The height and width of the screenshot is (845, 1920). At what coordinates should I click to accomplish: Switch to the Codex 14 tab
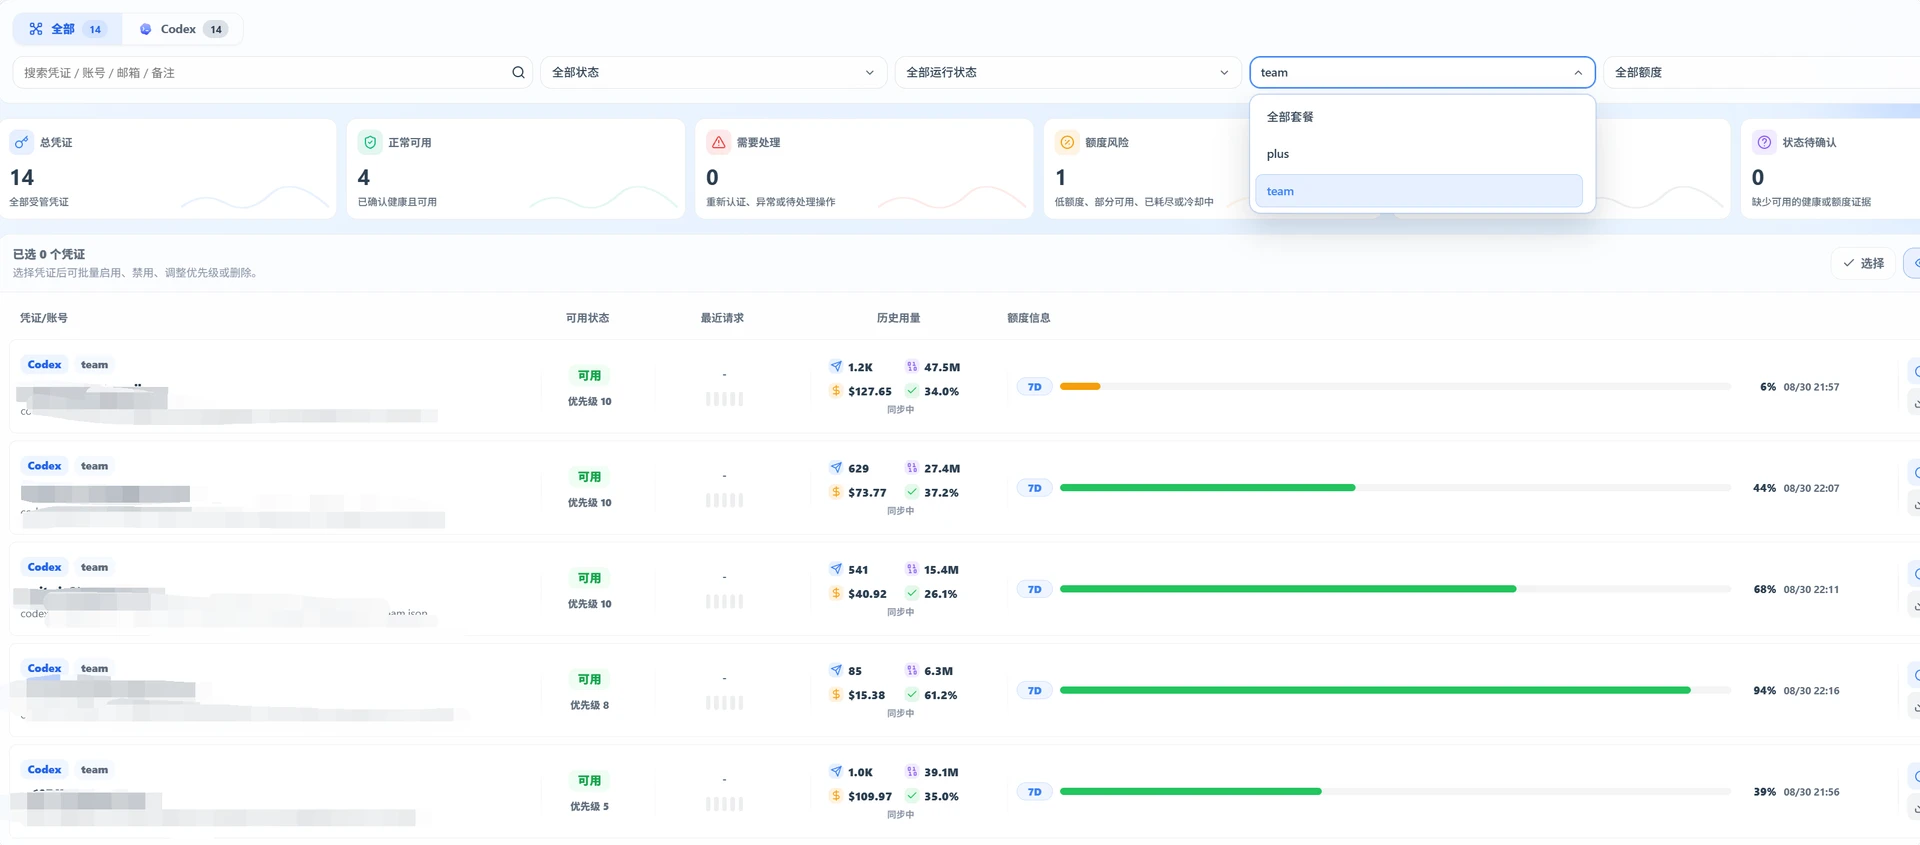183,29
